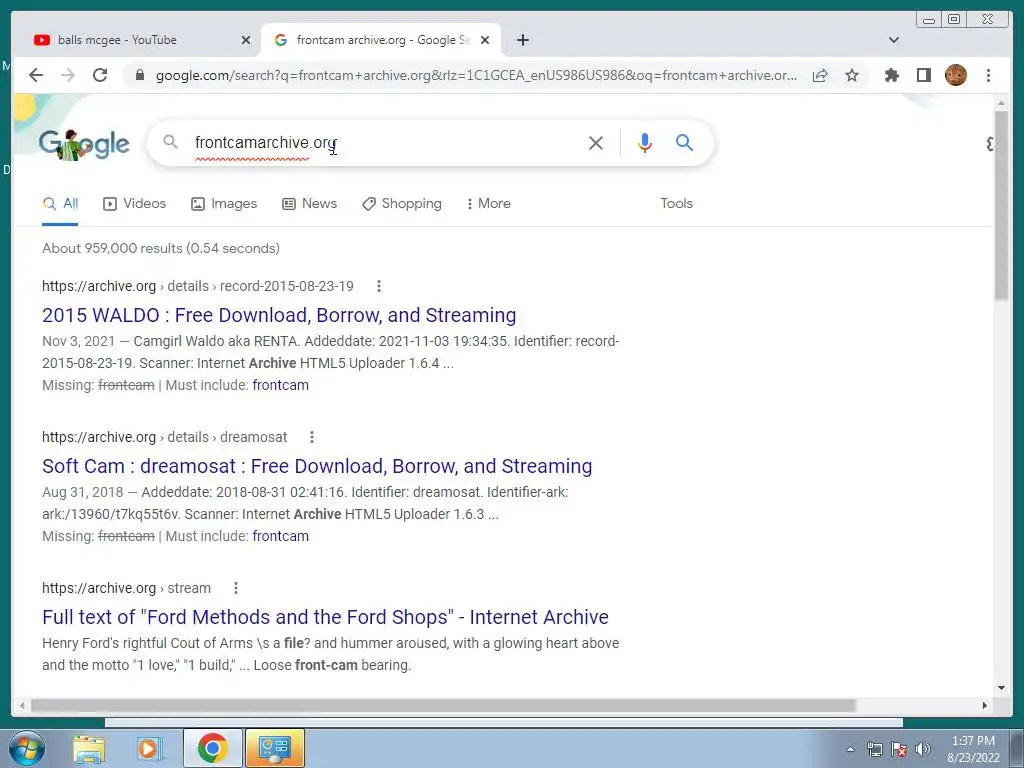
Task: Click the scroll down arrow of the page
Action: click(1001, 687)
